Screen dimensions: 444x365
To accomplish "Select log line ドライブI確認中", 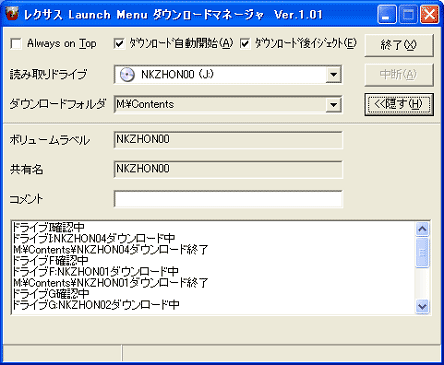I will (x=48, y=227).
